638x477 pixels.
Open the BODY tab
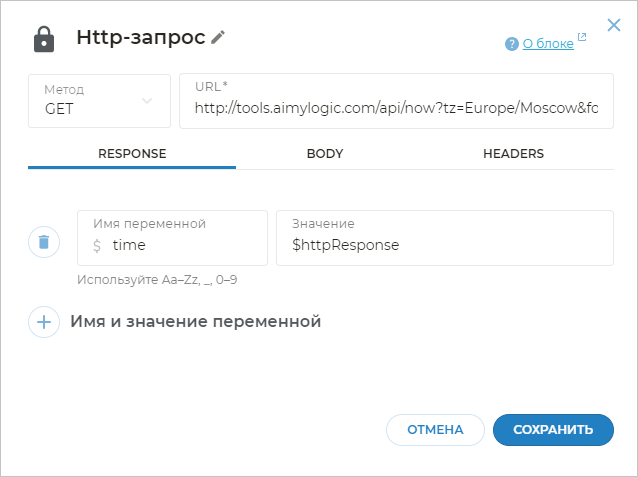click(x=325, y=154)
